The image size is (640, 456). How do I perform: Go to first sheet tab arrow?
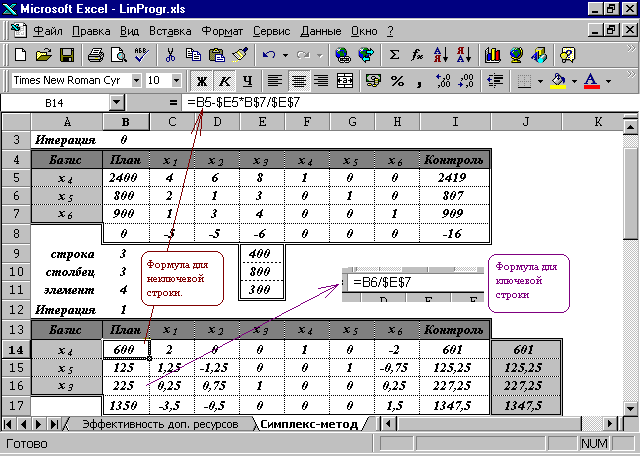click(x=8, y=424)
